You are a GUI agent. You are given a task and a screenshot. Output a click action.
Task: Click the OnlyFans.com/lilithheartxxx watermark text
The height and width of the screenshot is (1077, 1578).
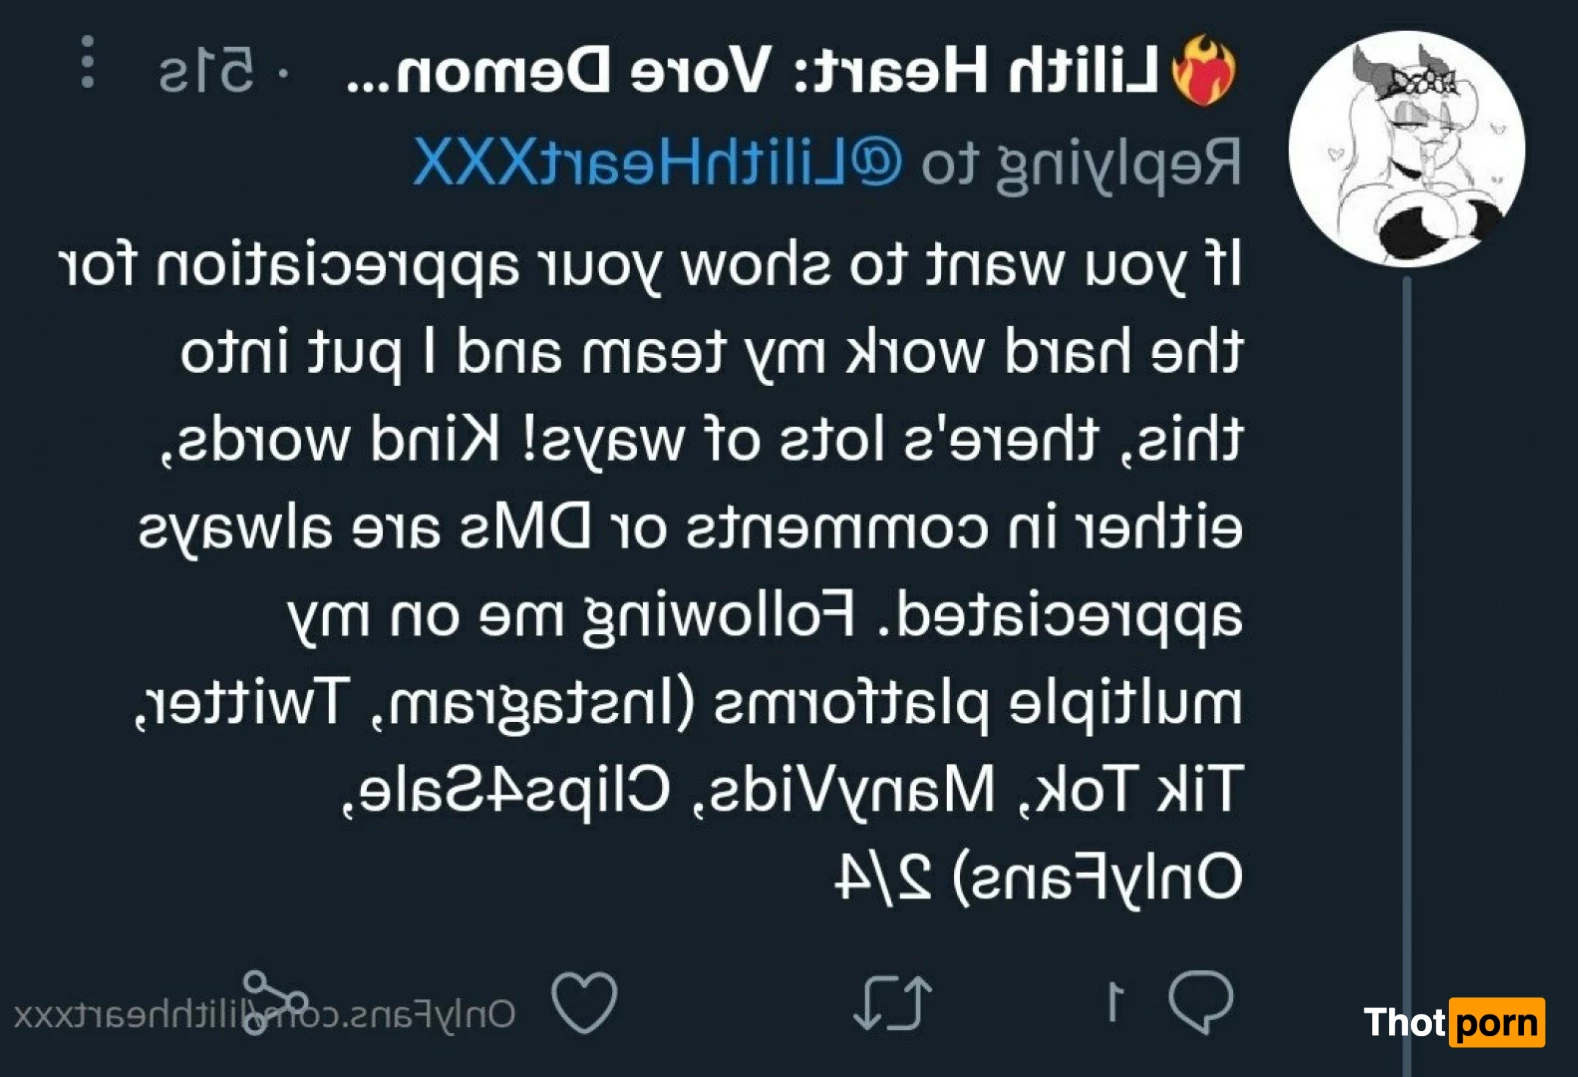point(264,1015)
